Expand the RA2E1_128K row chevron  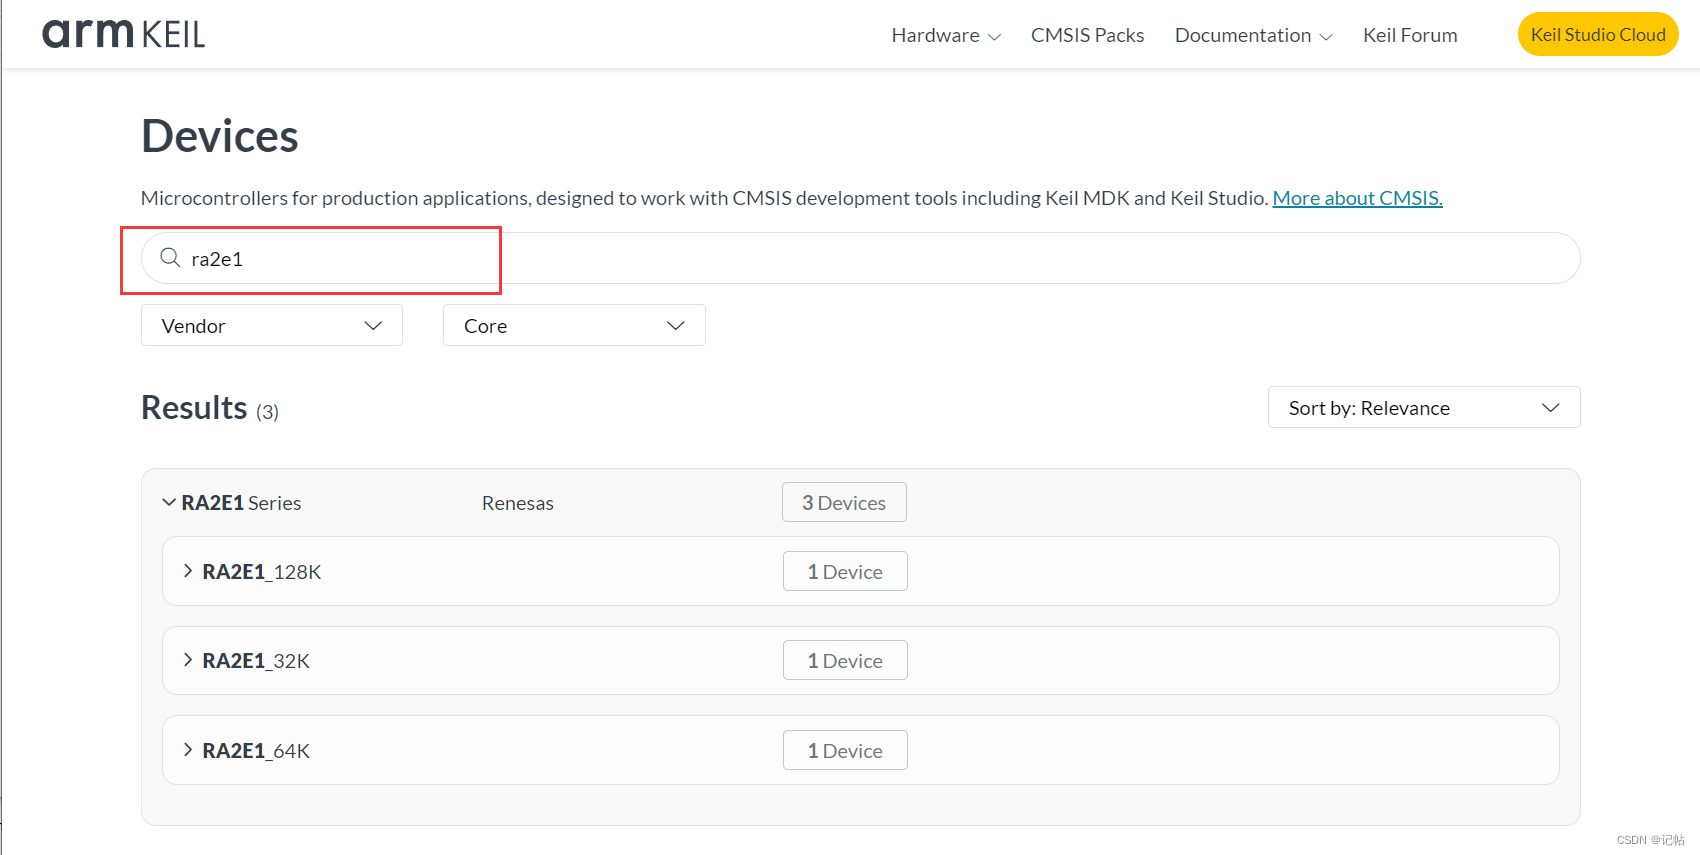(188, 571)
